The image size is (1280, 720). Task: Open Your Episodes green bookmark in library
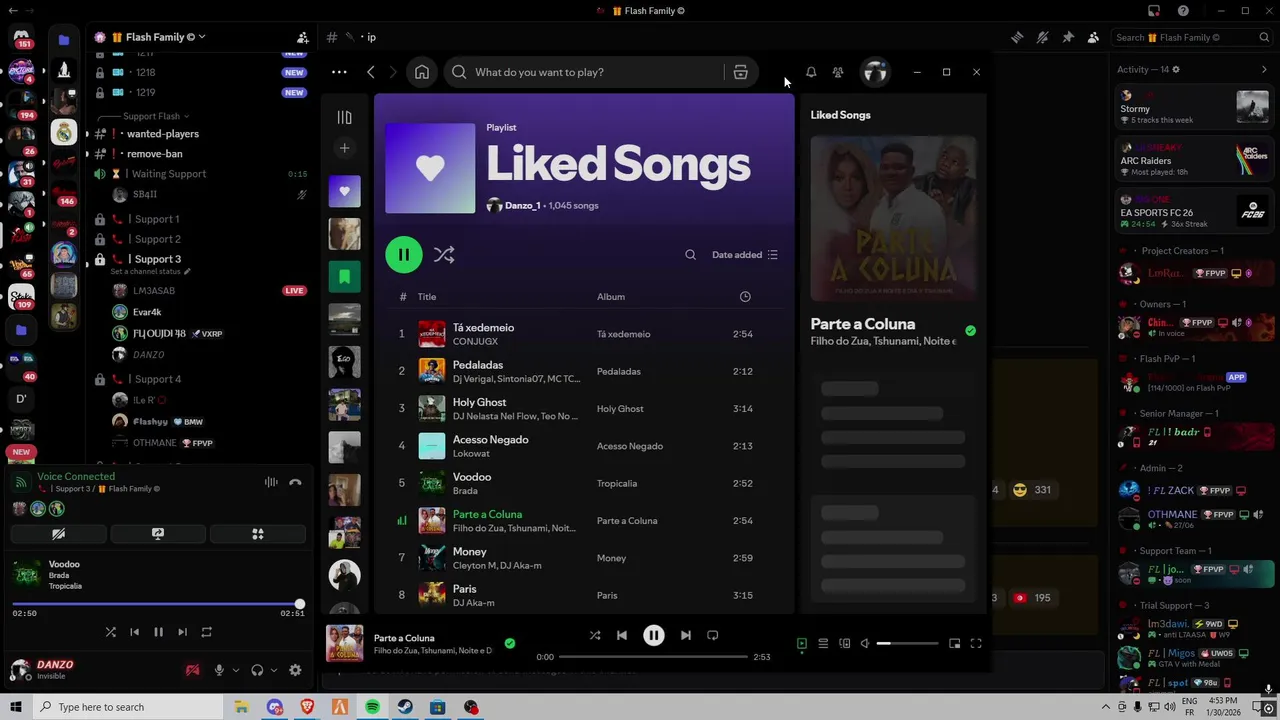[x=344, y=276]
